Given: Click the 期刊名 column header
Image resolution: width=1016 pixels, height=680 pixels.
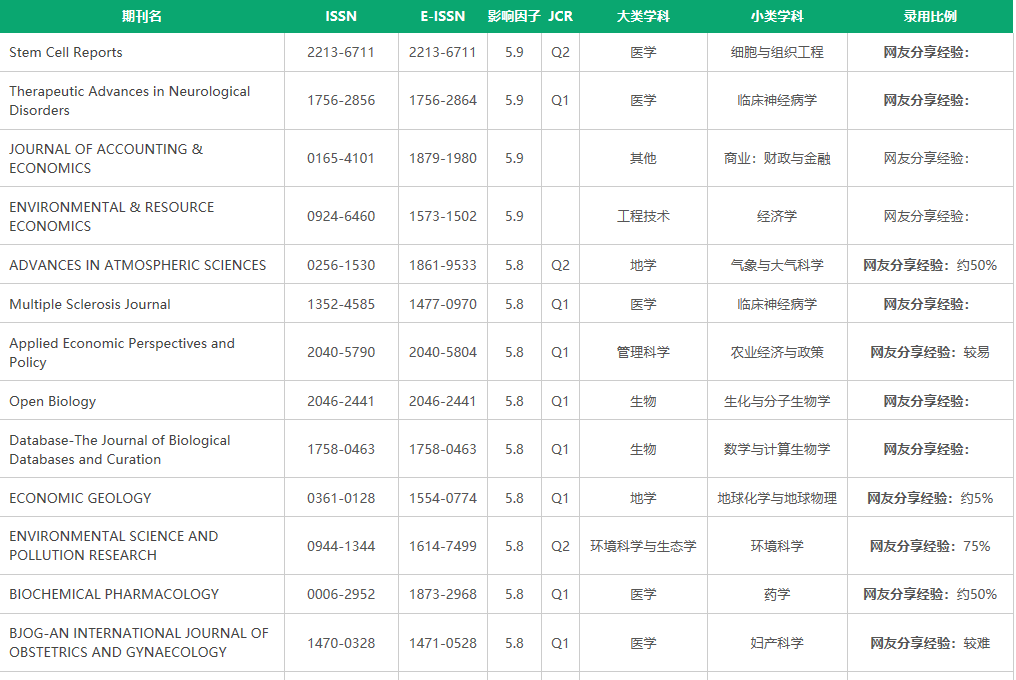Looking at the screenshot, I should tap(141, 16).
